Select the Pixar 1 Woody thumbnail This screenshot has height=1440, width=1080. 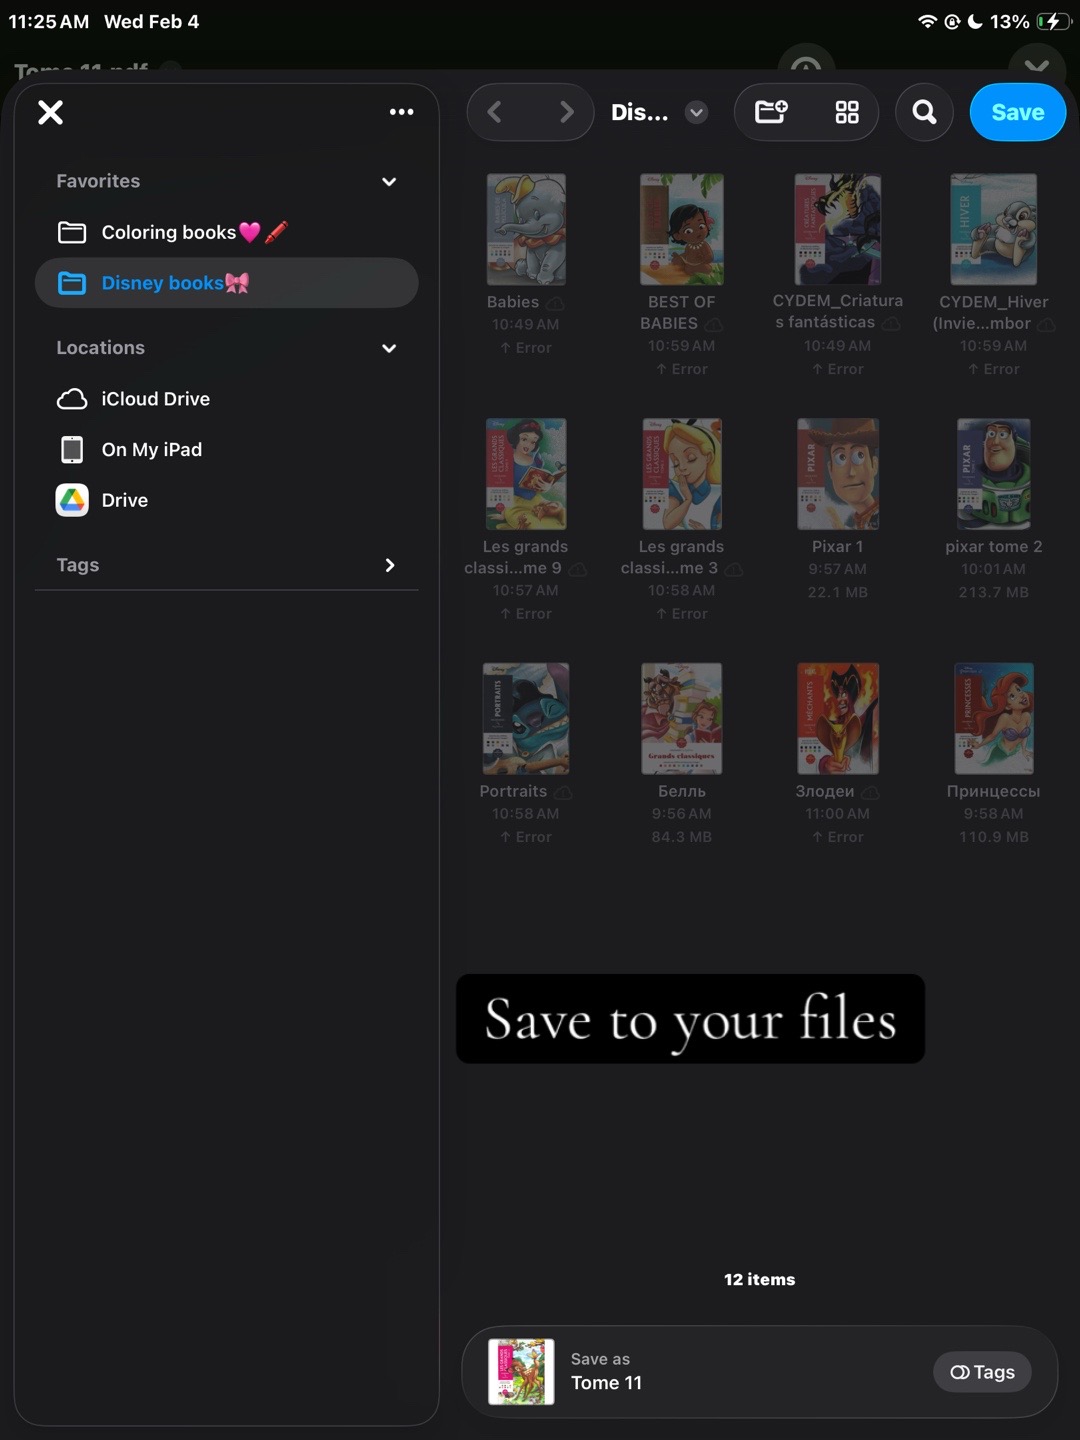tap(838, 474)
